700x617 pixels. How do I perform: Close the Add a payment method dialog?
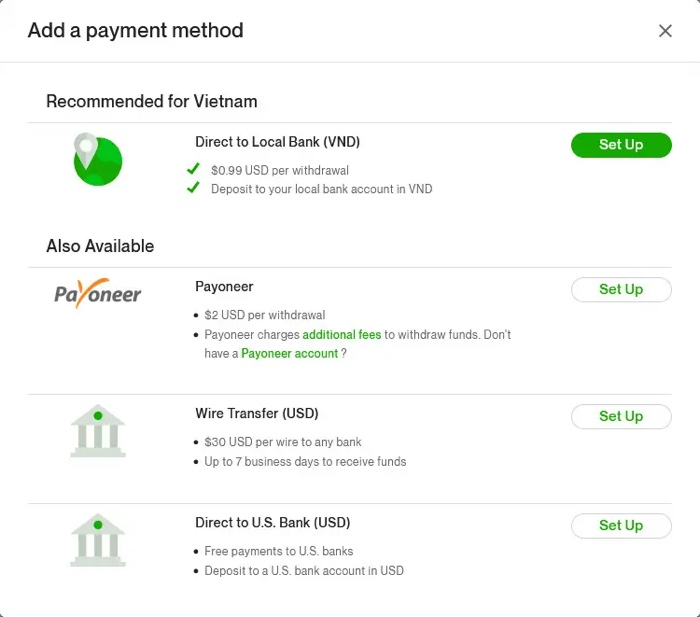point(665,31)
